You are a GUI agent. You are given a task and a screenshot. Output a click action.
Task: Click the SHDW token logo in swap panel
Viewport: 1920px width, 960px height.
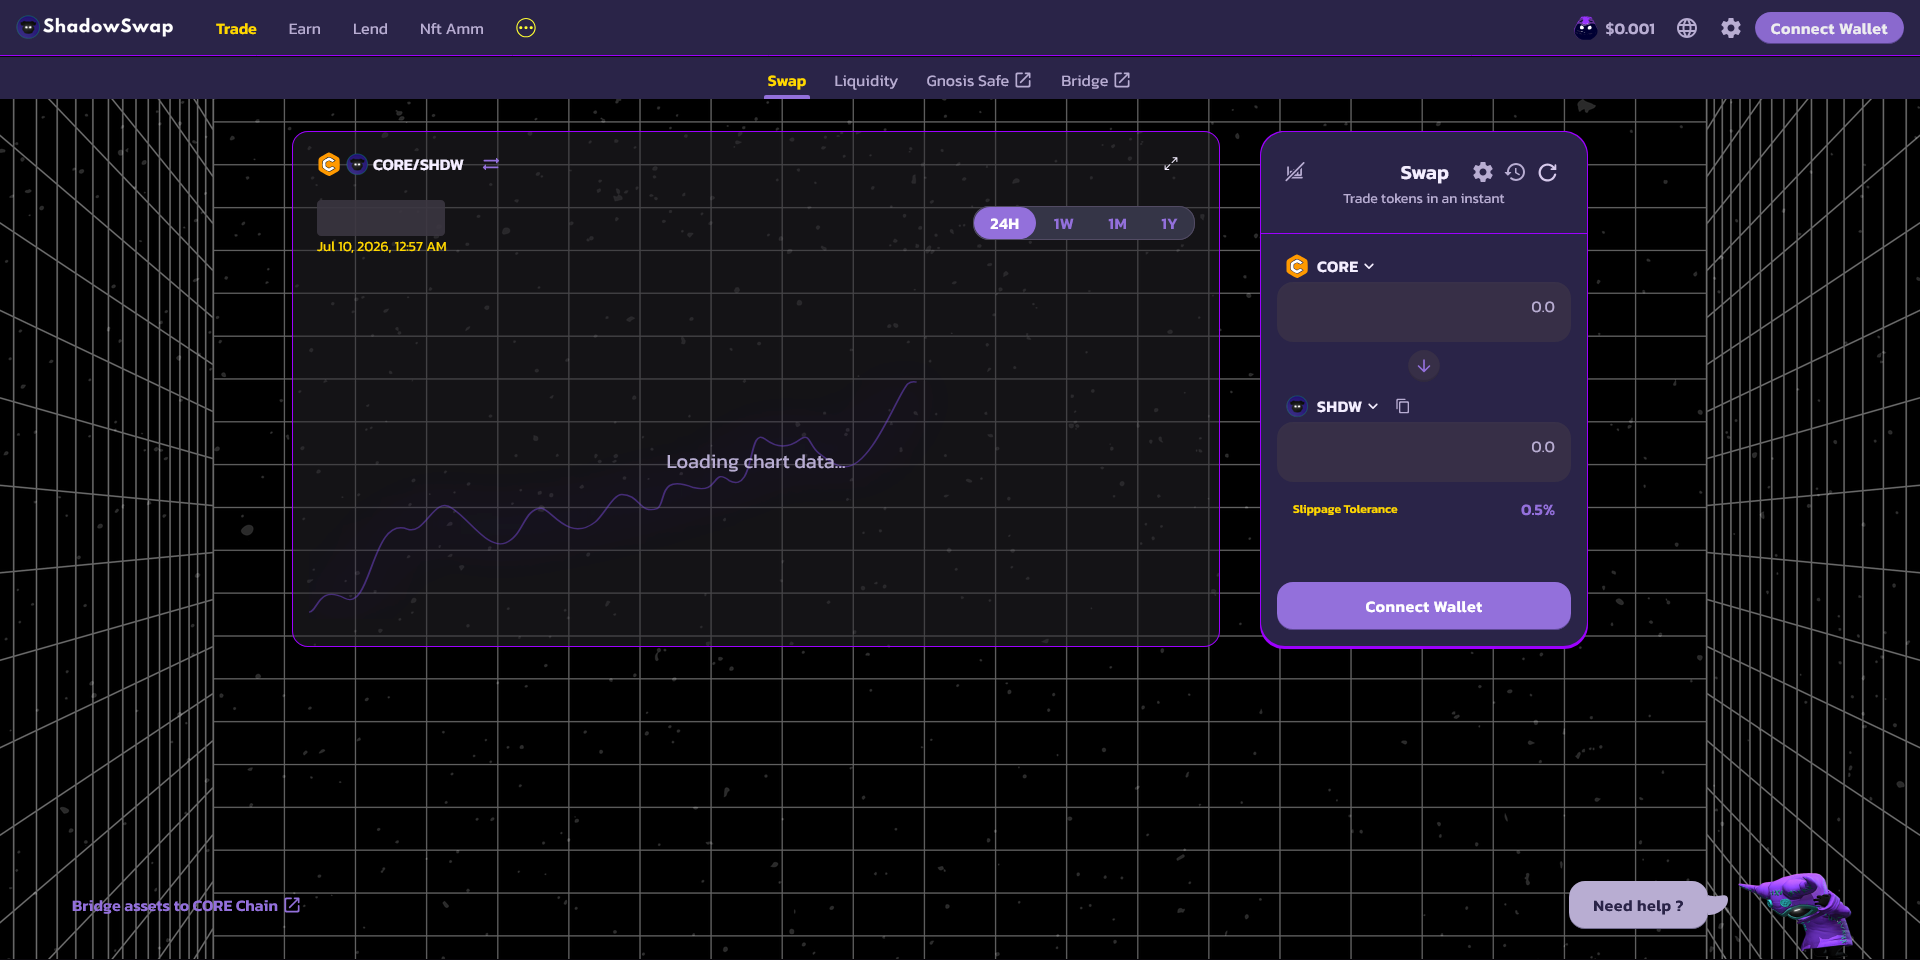pos(1297,406)
